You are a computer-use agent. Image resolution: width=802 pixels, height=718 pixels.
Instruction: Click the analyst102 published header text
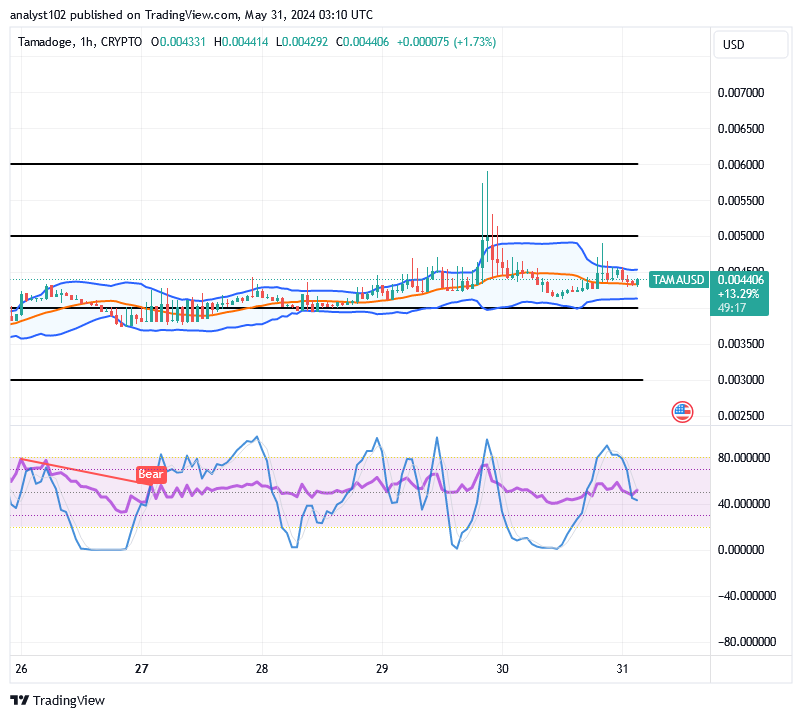(x=191, y=15)
